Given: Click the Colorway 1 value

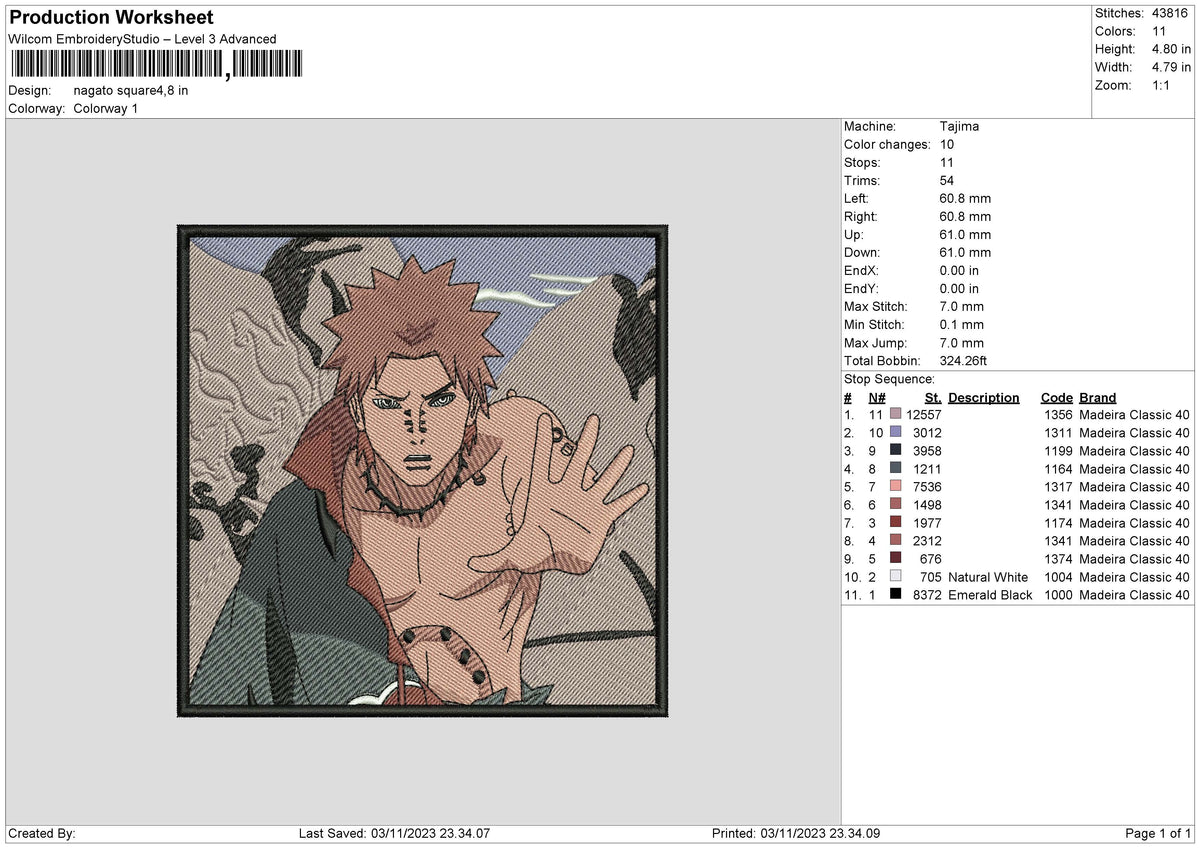Looking at the screenshot, I should click(x=106, y=108).
